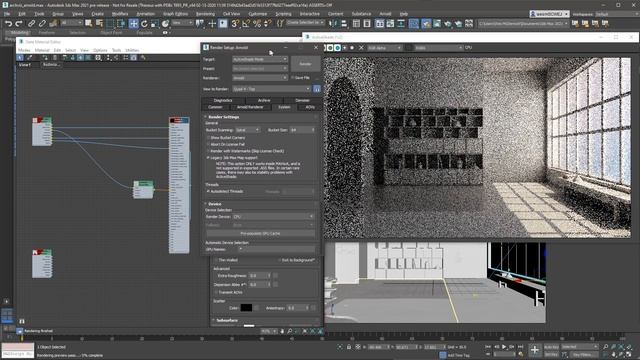
Task: Click the signed-in user account button
Action: coord(549,14)
